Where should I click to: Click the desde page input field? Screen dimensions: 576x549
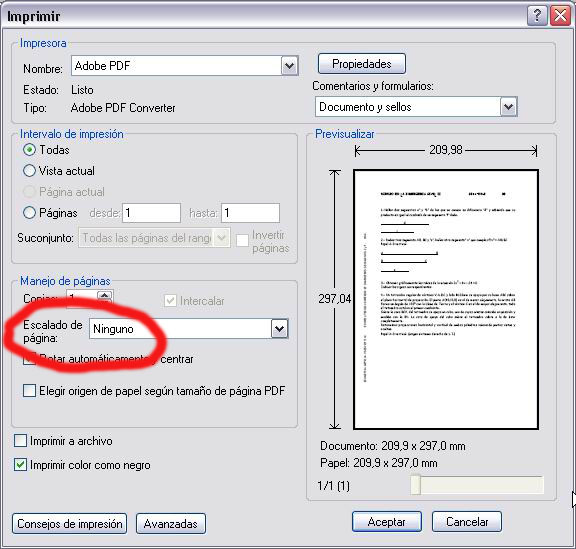click(x=151, y=213)
